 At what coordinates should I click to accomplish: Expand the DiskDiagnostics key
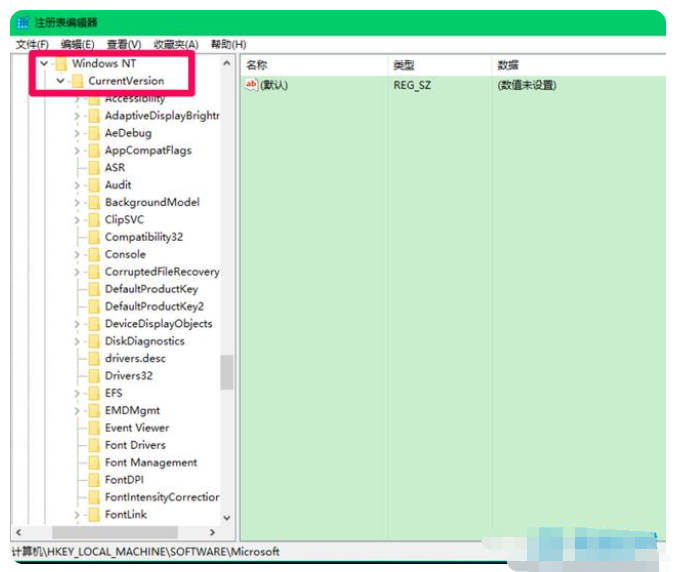[x=77, y=341]
